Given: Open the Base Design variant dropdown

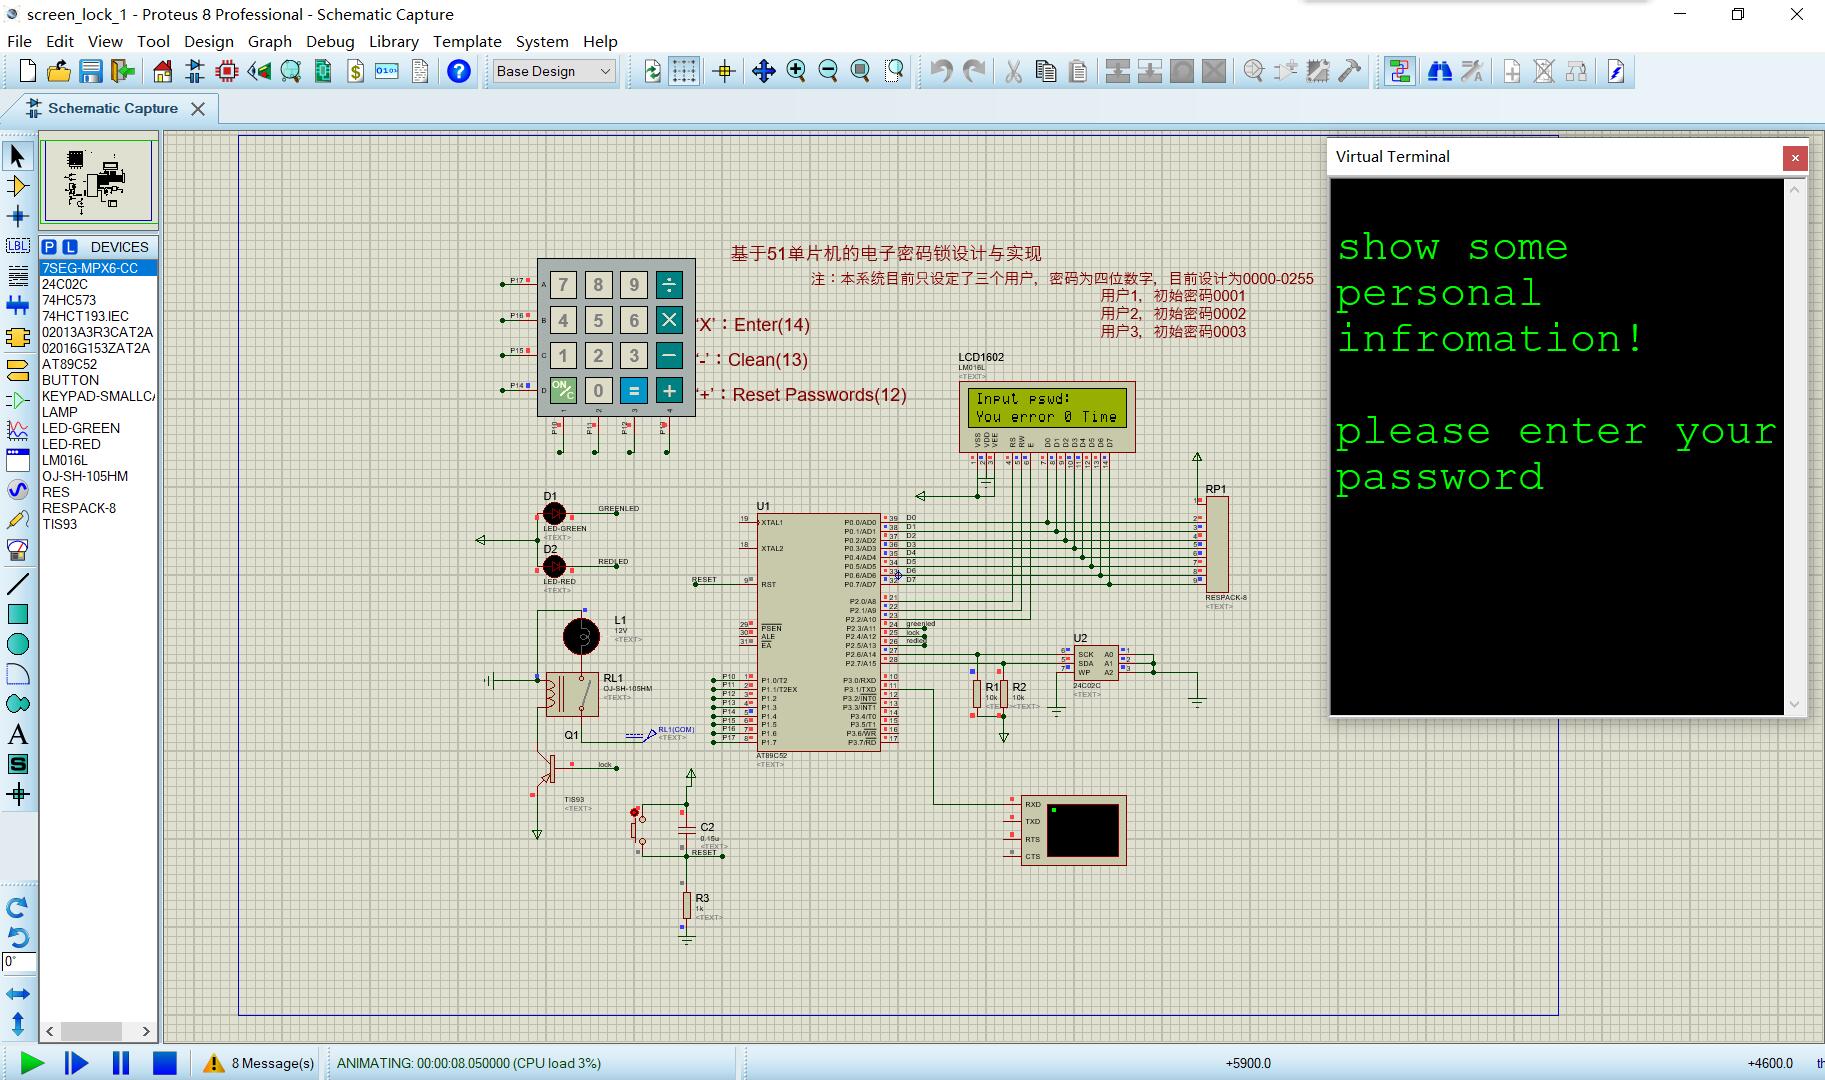Looking at the screenshot, I should coord(554,71).
